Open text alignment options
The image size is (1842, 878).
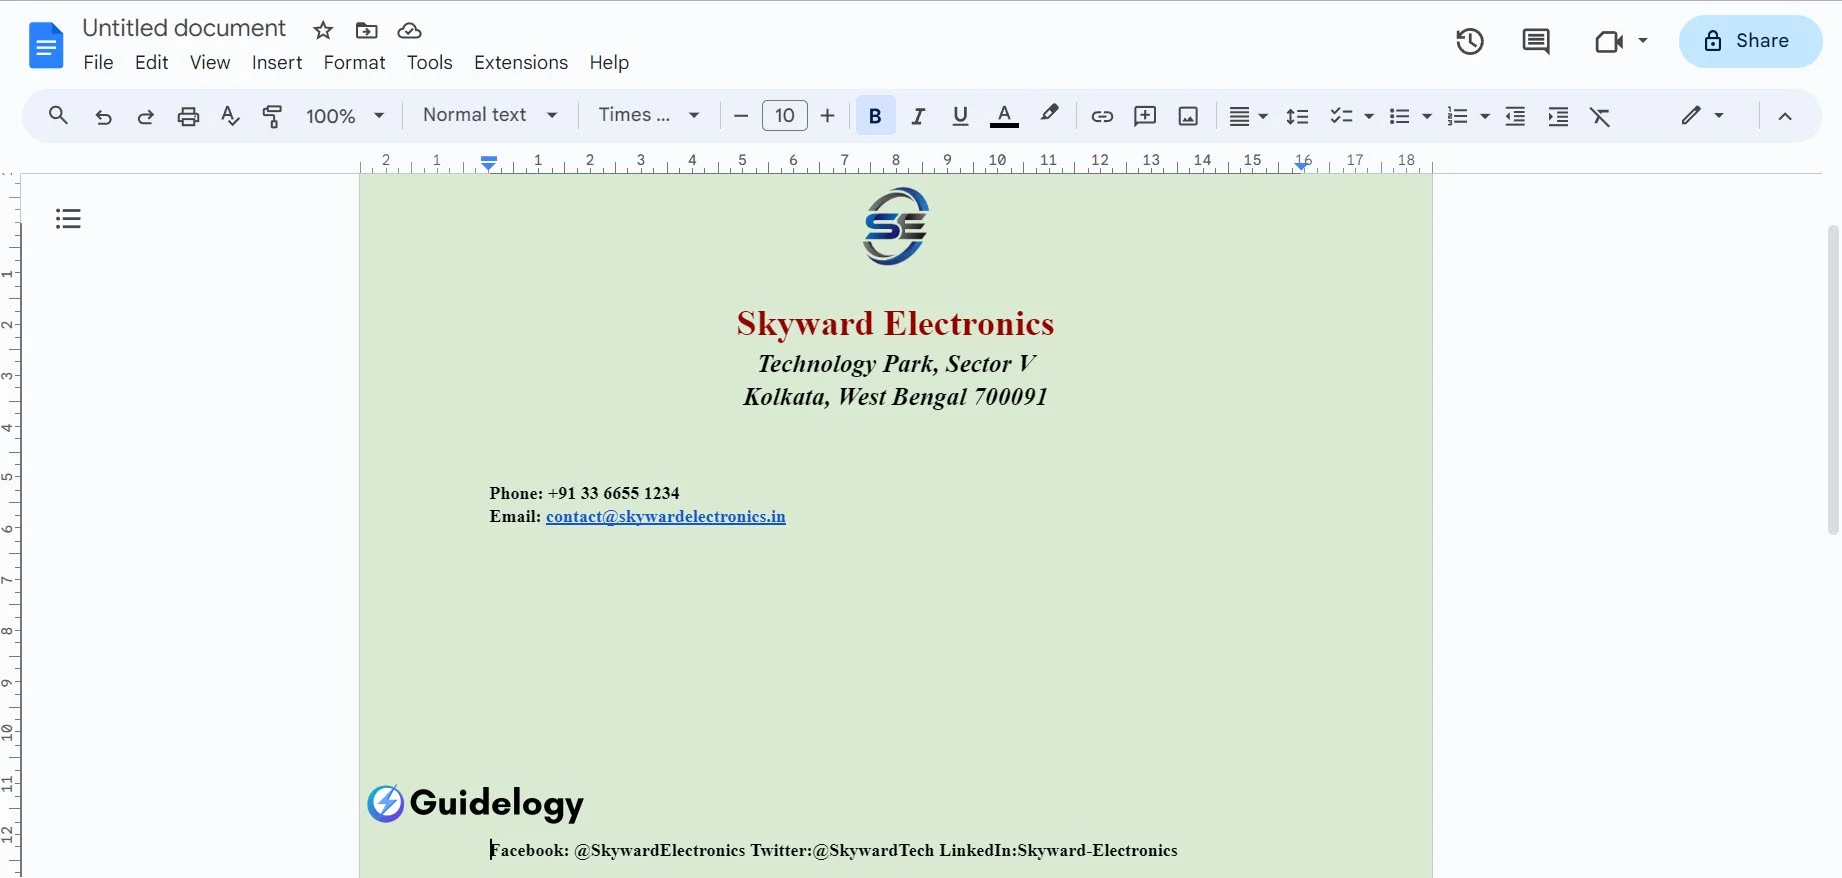(1248, 116)
